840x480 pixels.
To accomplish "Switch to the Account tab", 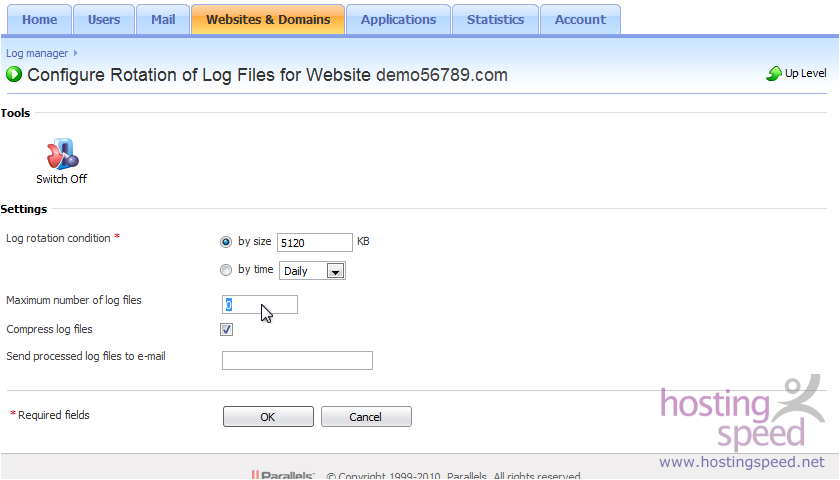I will (580, 19).
